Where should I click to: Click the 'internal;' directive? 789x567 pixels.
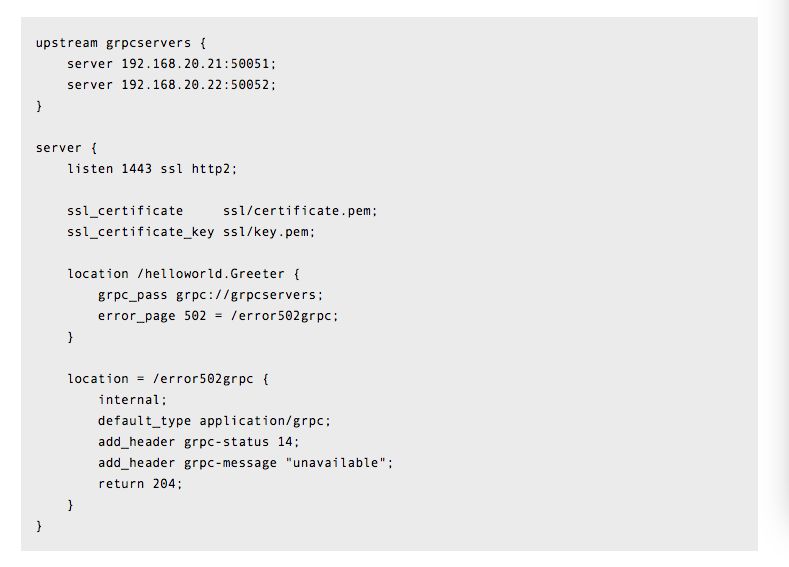click(x=132, y=400)
